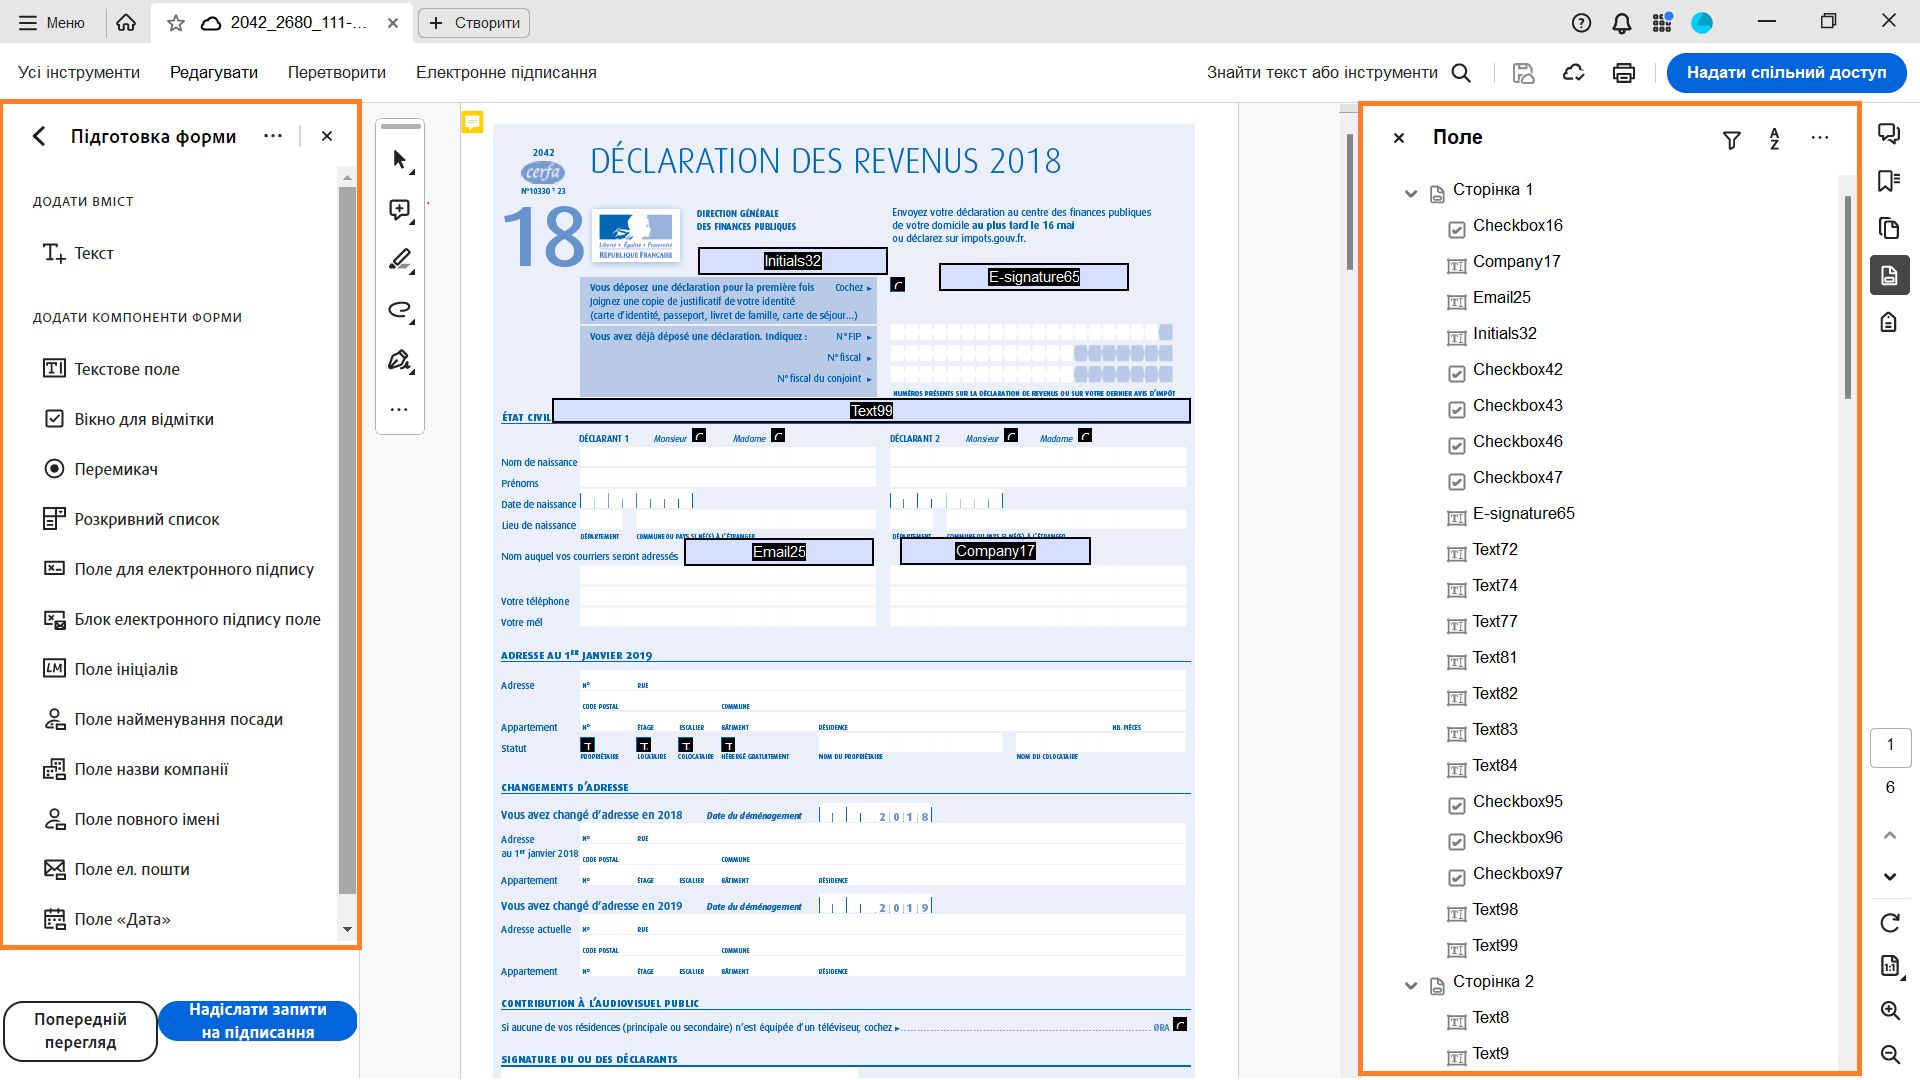Check the Monsieur checkbox for Déclarant 1
This screenshot has height=1080, width=1920.
pyautogui.click(x=699, y=436)
